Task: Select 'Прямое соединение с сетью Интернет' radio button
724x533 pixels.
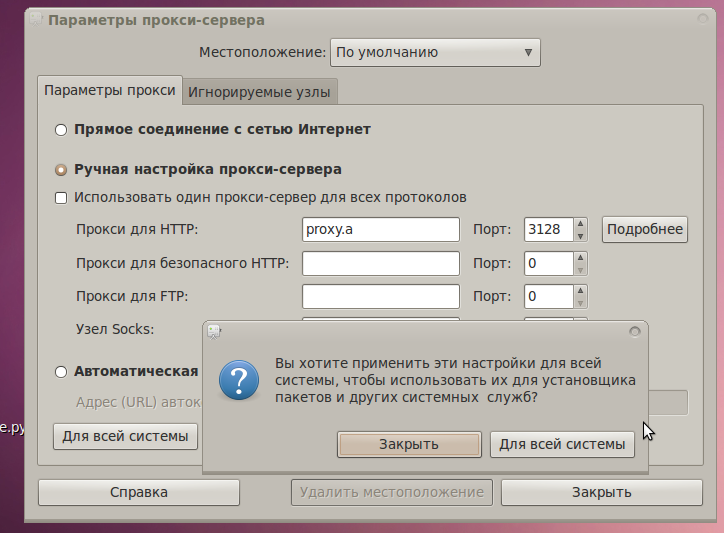Action: pos(62,130)
